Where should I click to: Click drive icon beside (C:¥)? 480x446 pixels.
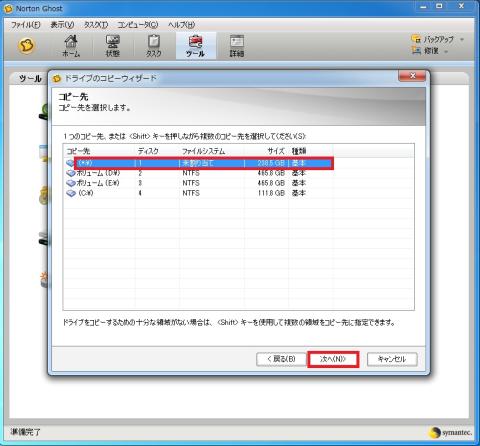[x=71, y=193]
